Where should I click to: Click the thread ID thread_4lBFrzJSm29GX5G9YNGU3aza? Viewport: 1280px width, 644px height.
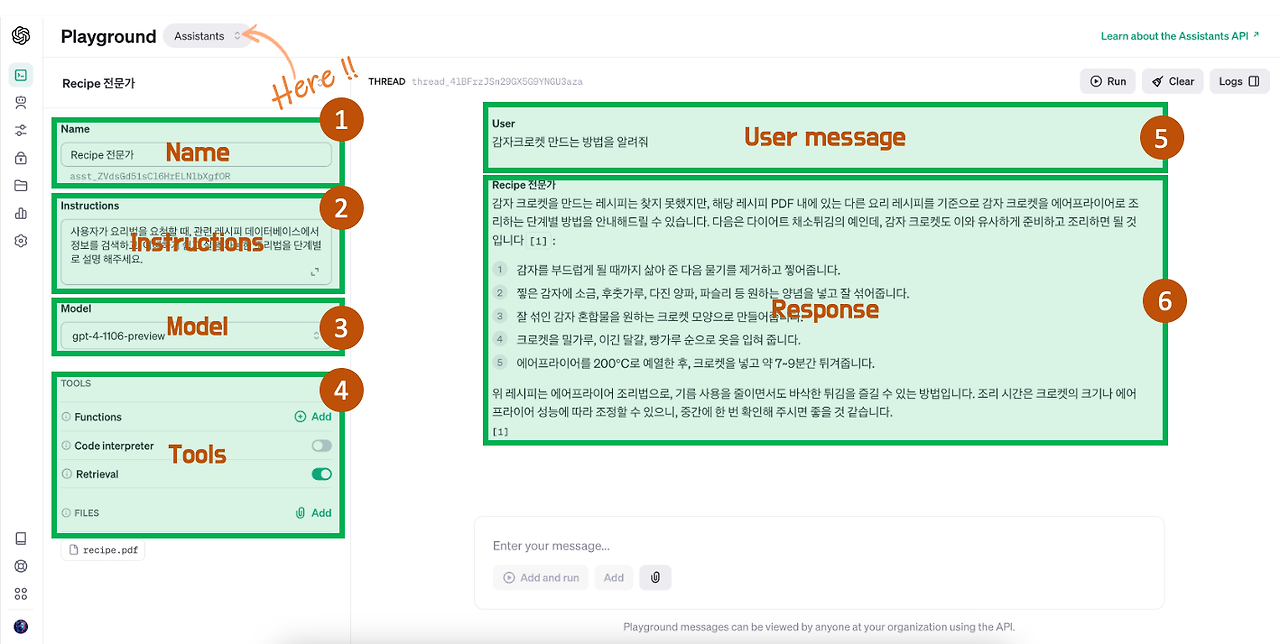(497, 81)
